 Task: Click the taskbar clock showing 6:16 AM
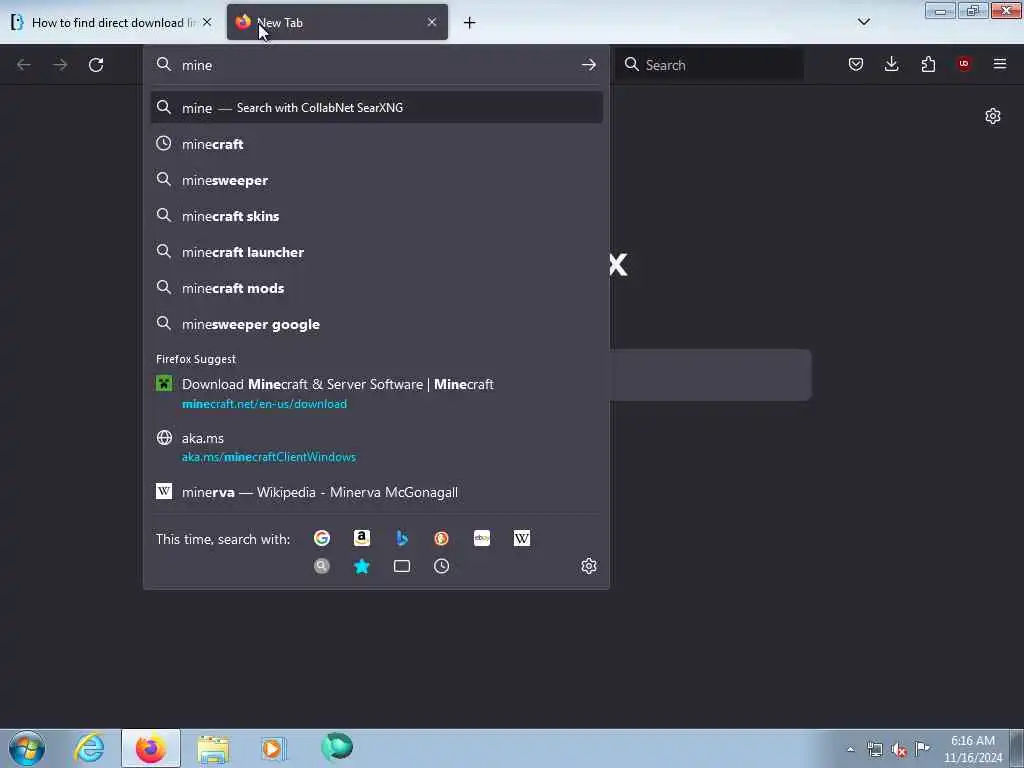pyautogui.click(x=973, y=749)
